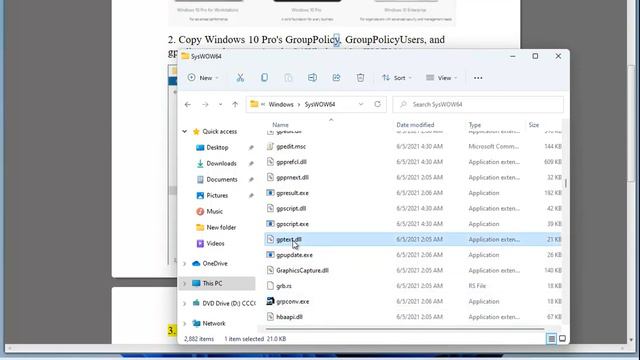Click the file list horizontal scrollbar

tap(404, 328)
